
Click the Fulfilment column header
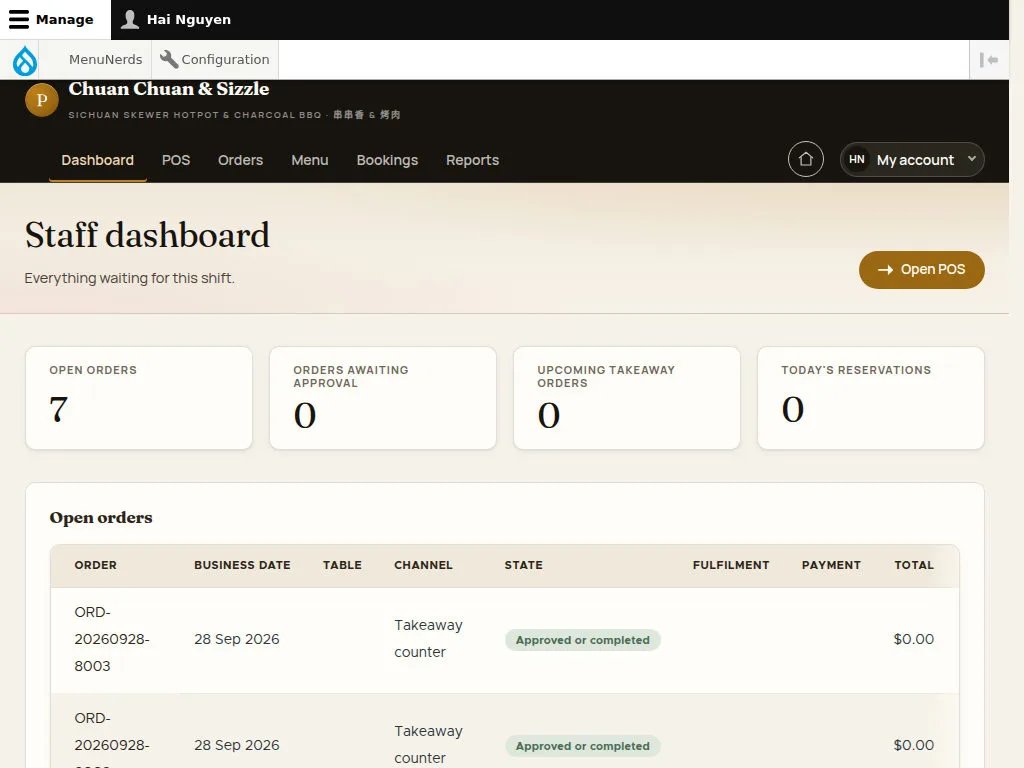point(731,566)
